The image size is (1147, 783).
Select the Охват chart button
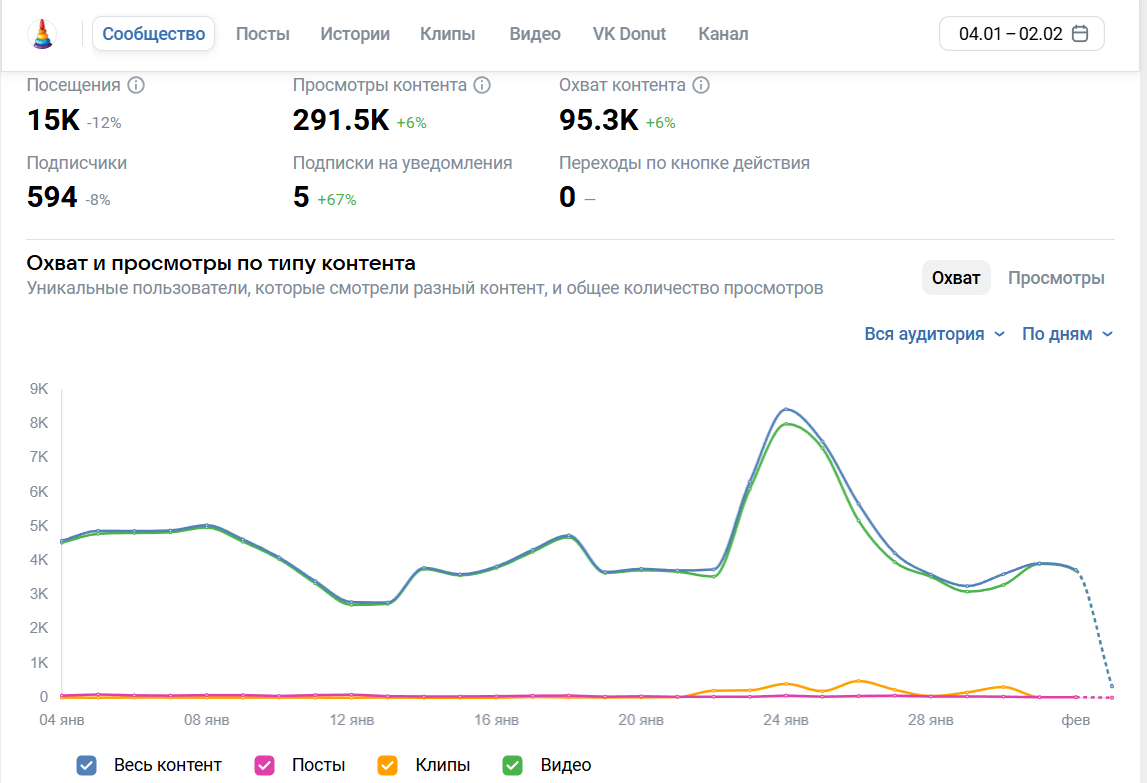[956, 278]
